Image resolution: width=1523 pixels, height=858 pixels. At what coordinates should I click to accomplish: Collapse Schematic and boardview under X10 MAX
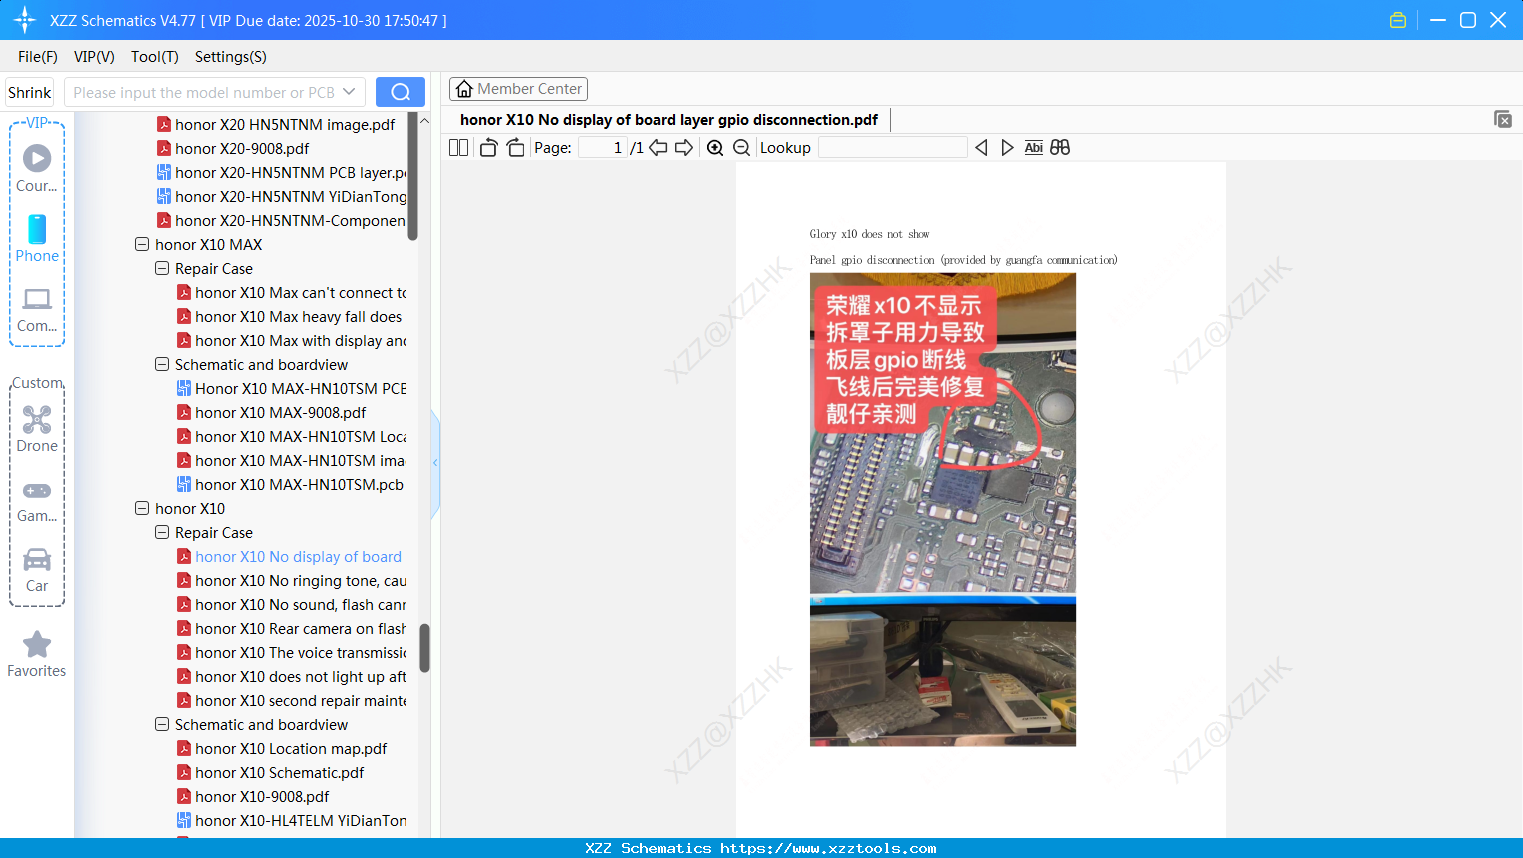162,364
